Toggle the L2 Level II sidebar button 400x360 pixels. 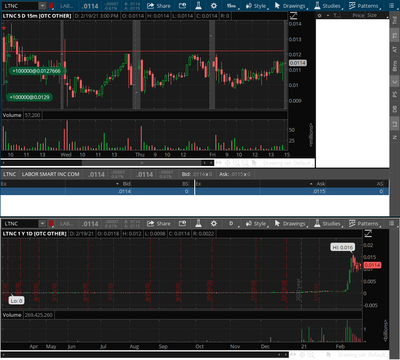(394, 124)
